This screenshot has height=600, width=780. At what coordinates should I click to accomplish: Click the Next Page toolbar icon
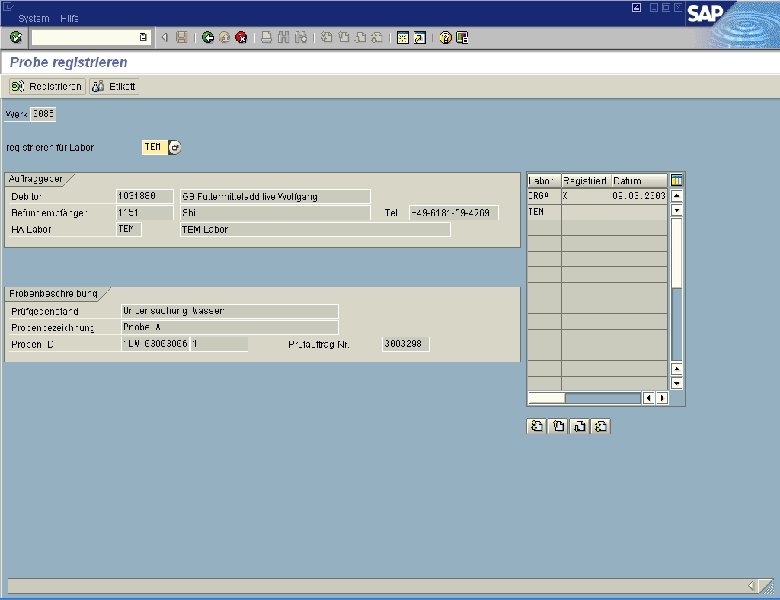point(360,37)
